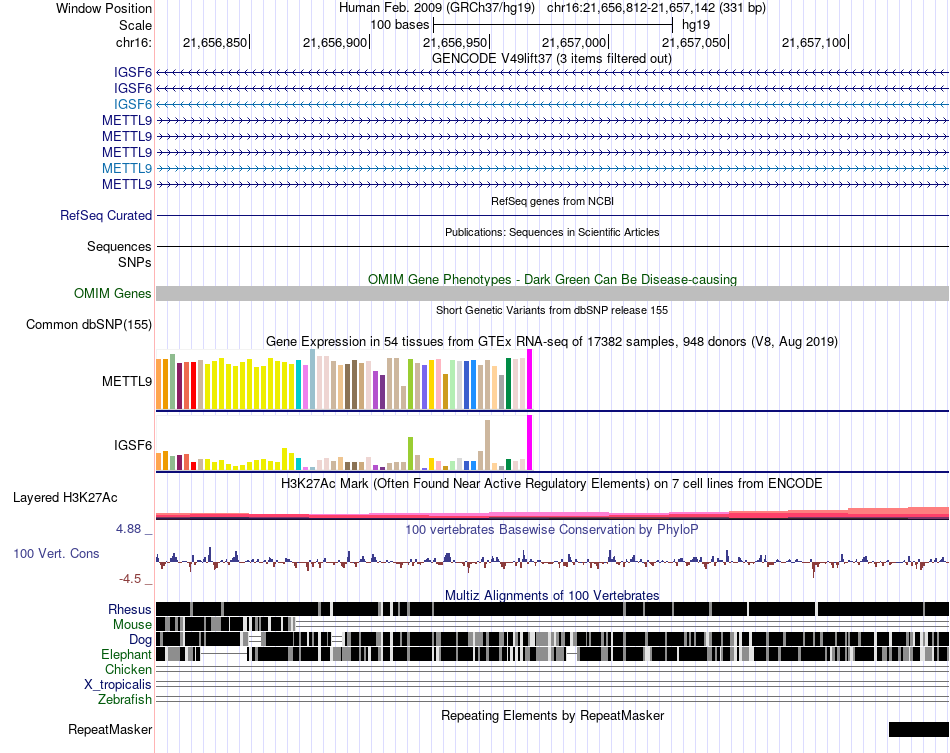This screenshot has height=753, width=950.
Task: Open the Common dbSNP(155) track label
Action: click(x=89, y=324)
